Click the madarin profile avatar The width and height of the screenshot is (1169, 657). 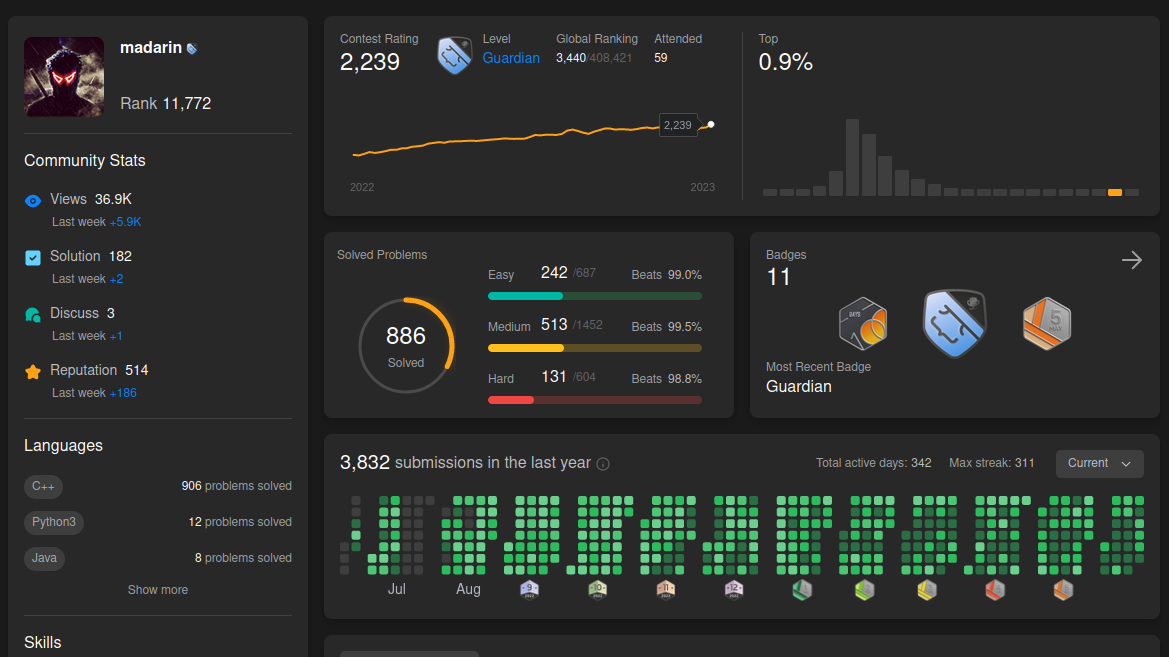[64, 77]
